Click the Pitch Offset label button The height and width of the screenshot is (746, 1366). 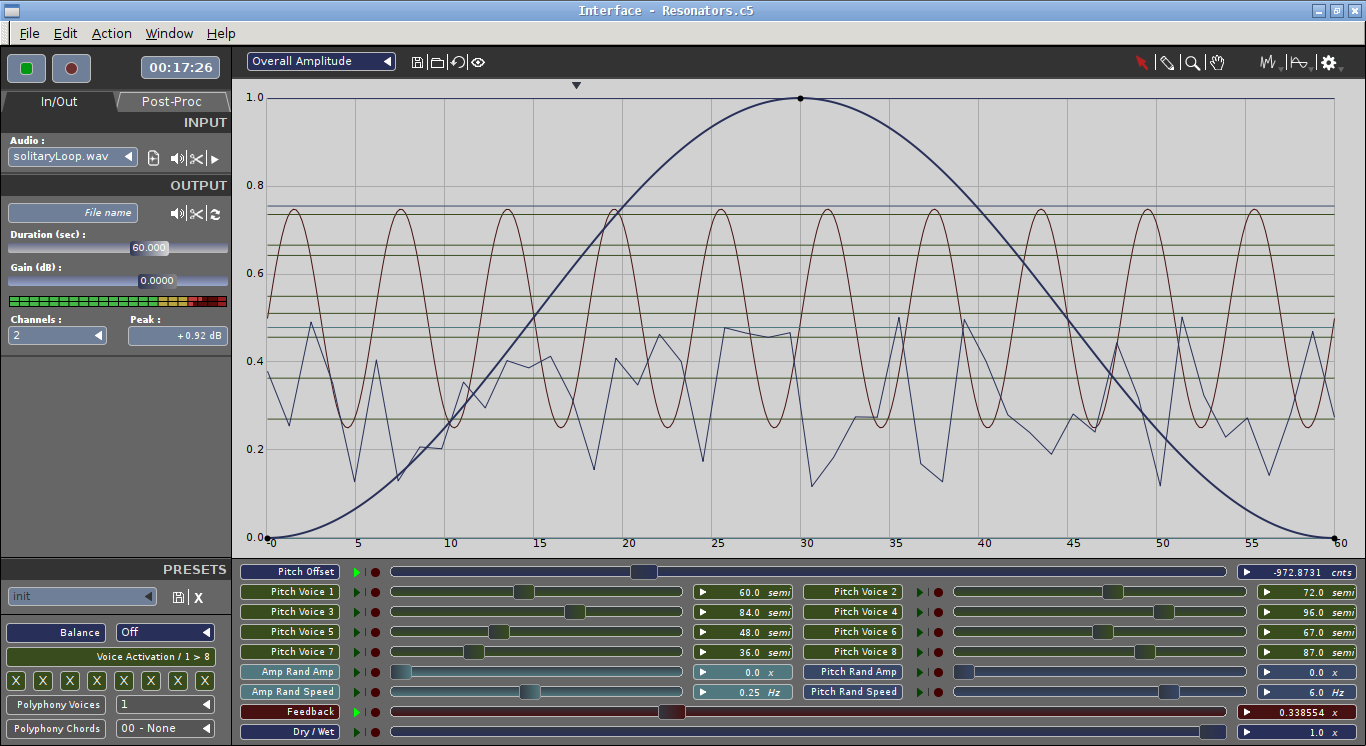pyautogui.click(x=290, y=572)
